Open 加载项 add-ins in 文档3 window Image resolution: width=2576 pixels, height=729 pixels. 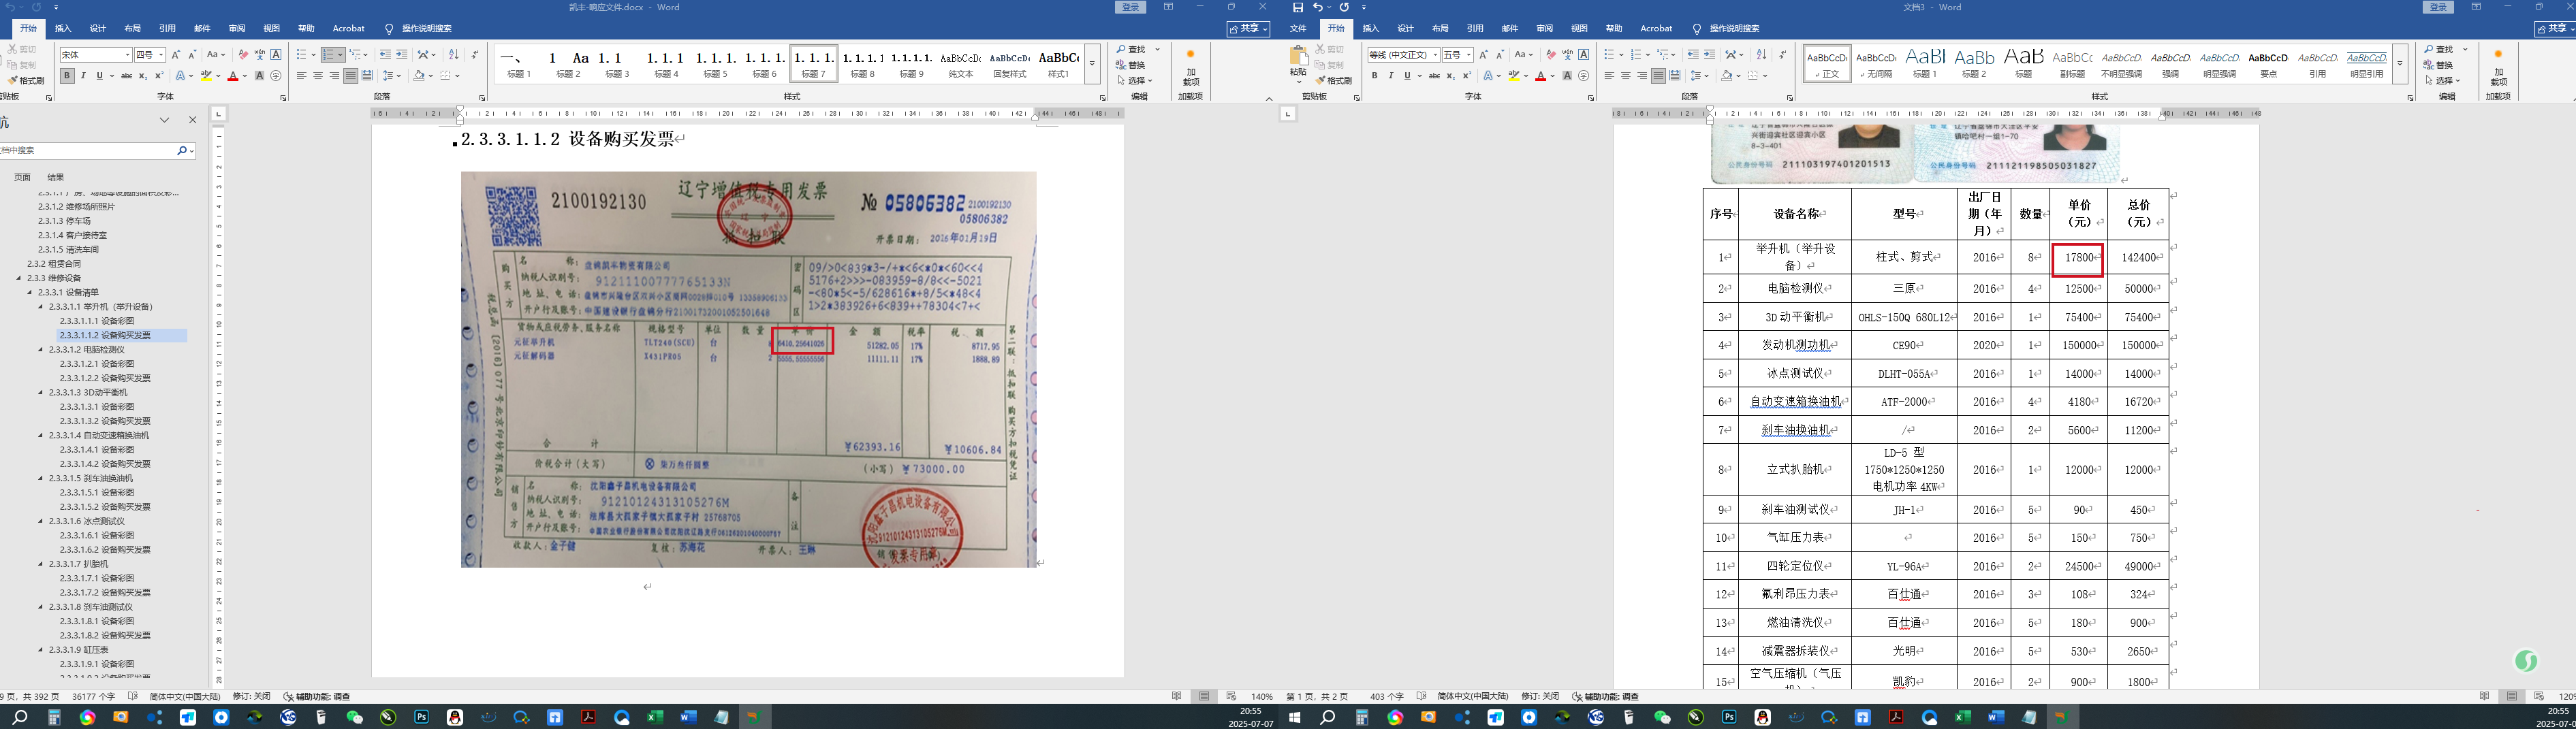click(2498, 68)
